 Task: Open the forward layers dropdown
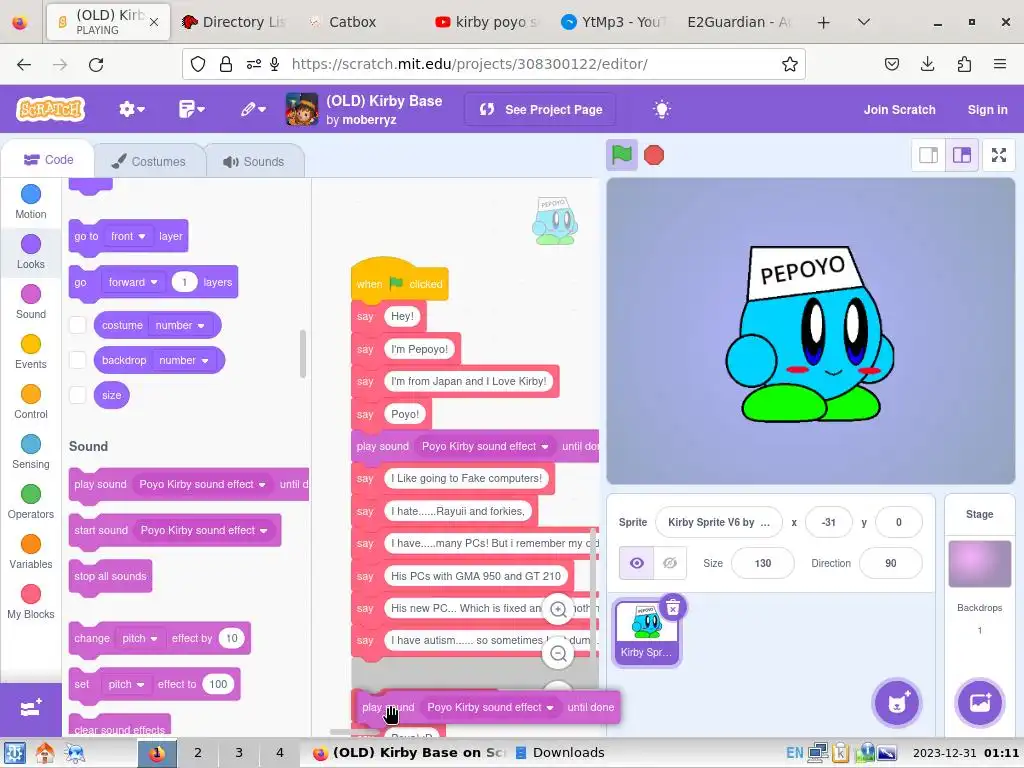pos(133,282)
